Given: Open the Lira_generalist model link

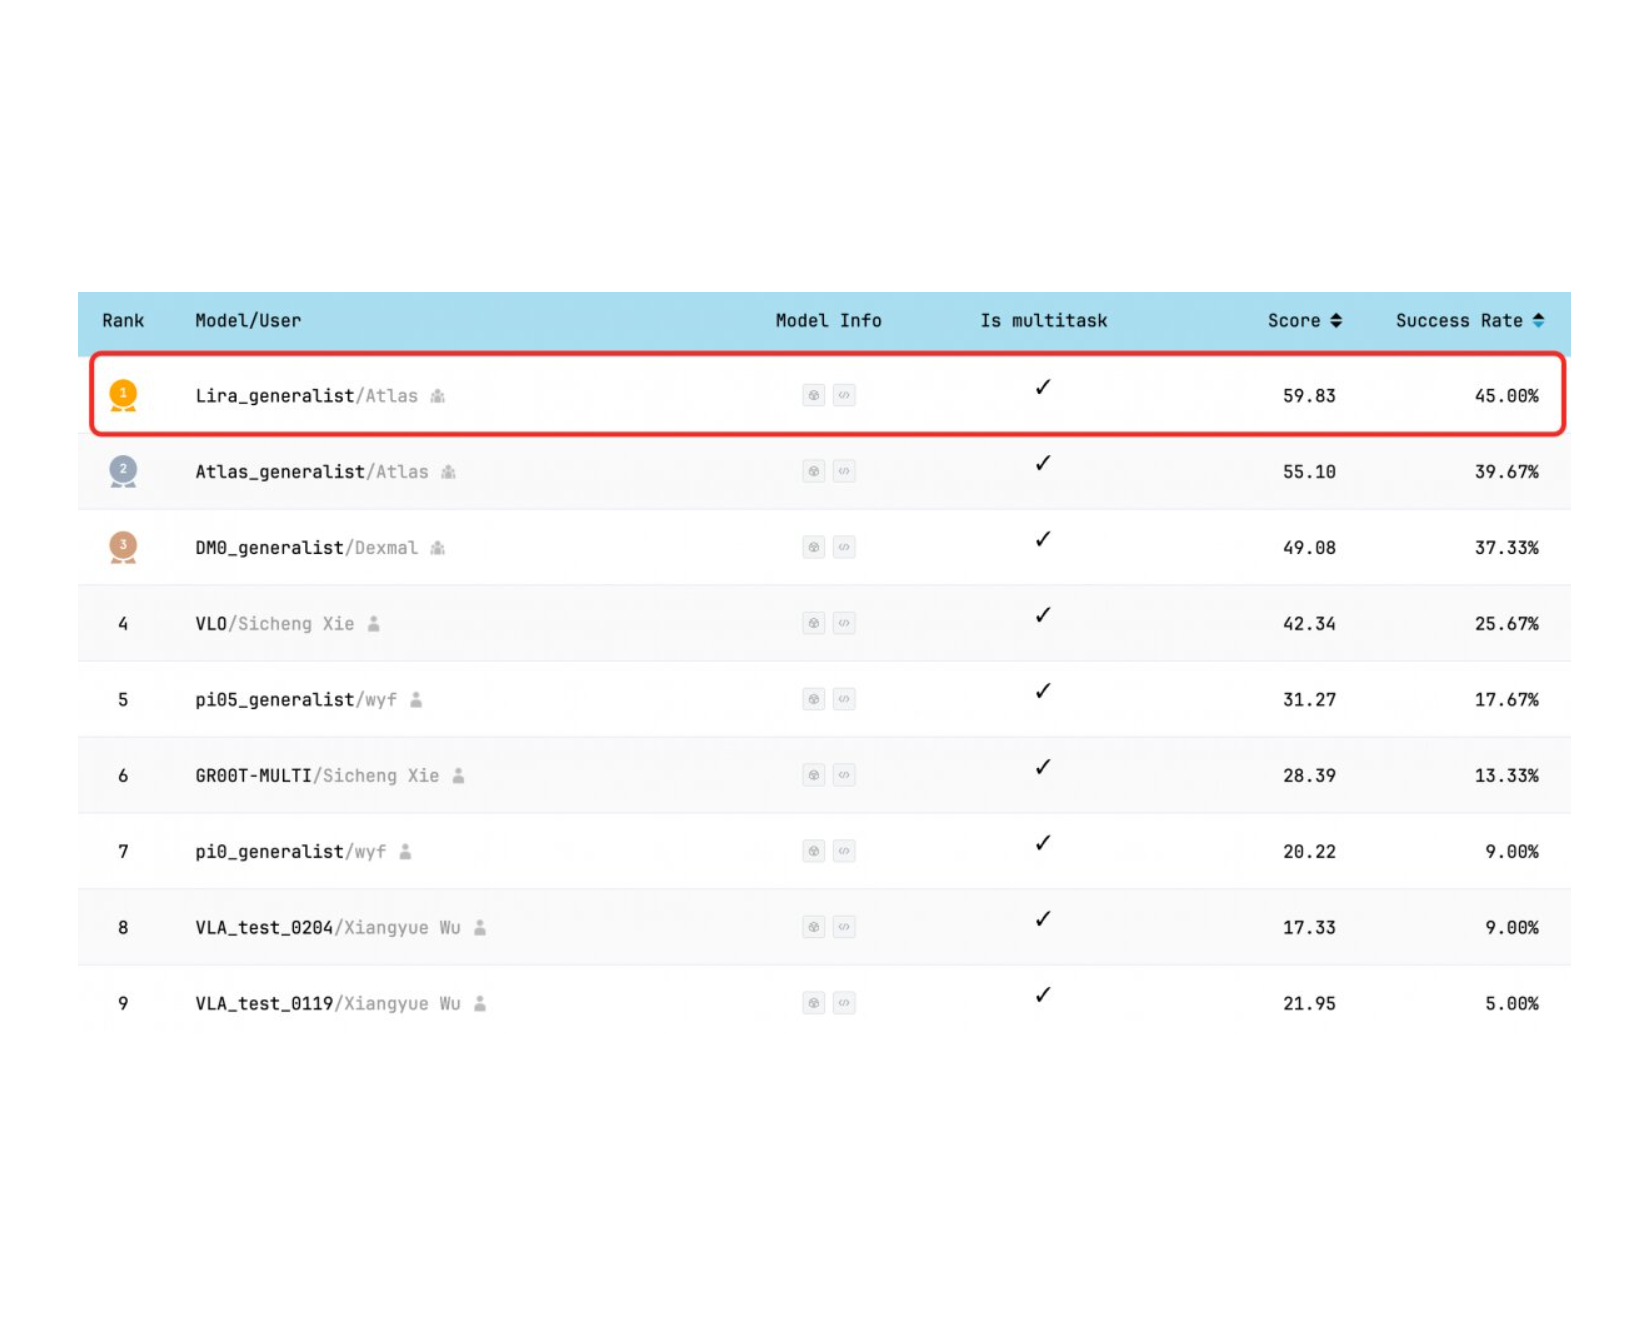Looking at the screenshot, I should click(x=275, y=396).
